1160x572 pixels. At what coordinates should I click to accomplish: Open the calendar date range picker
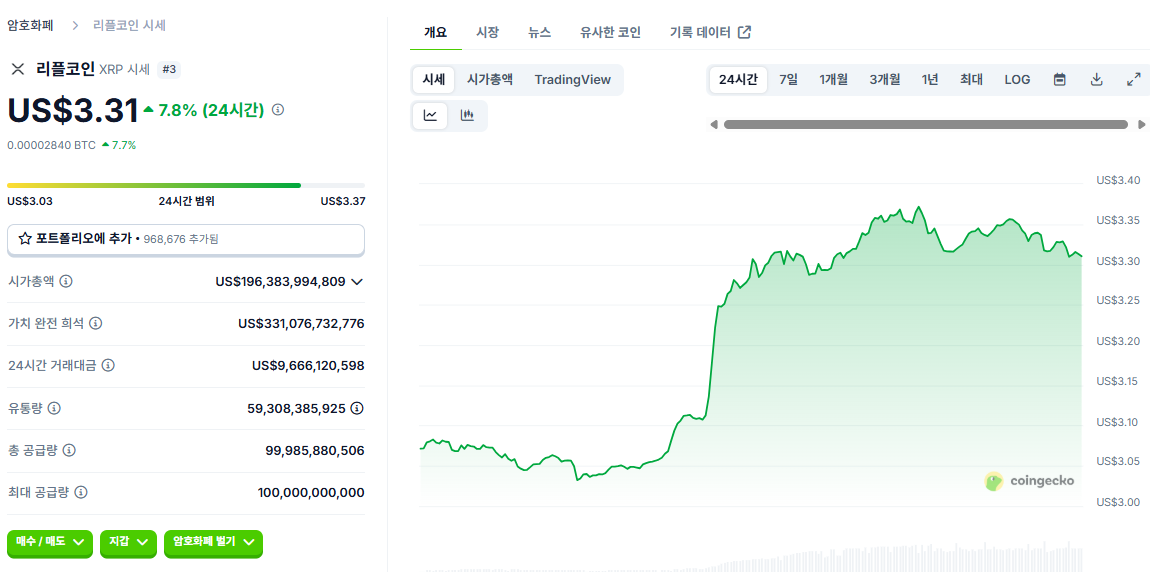click(1059, 80)
